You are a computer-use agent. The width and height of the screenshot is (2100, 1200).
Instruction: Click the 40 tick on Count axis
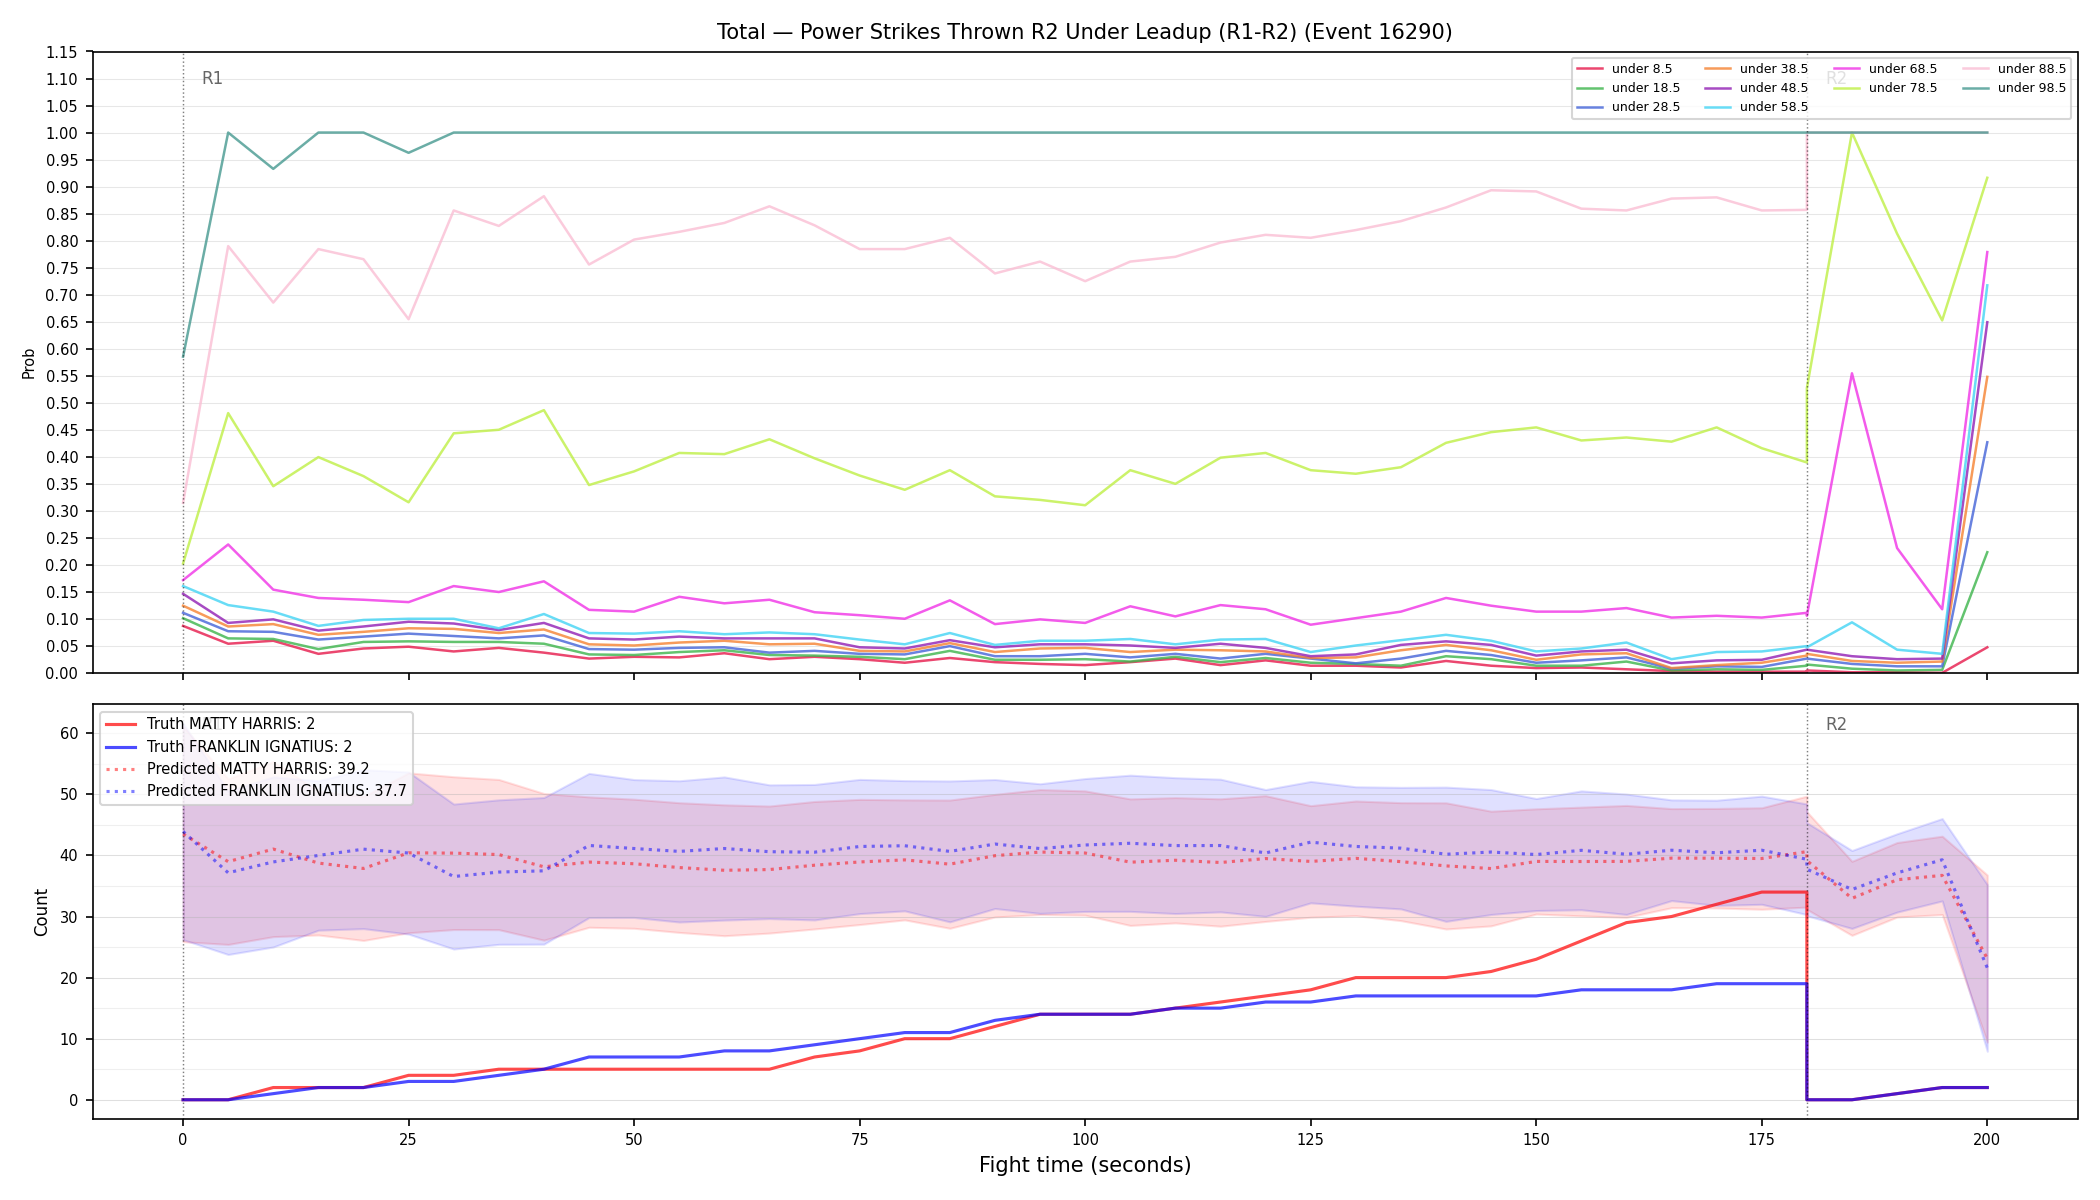69,855
